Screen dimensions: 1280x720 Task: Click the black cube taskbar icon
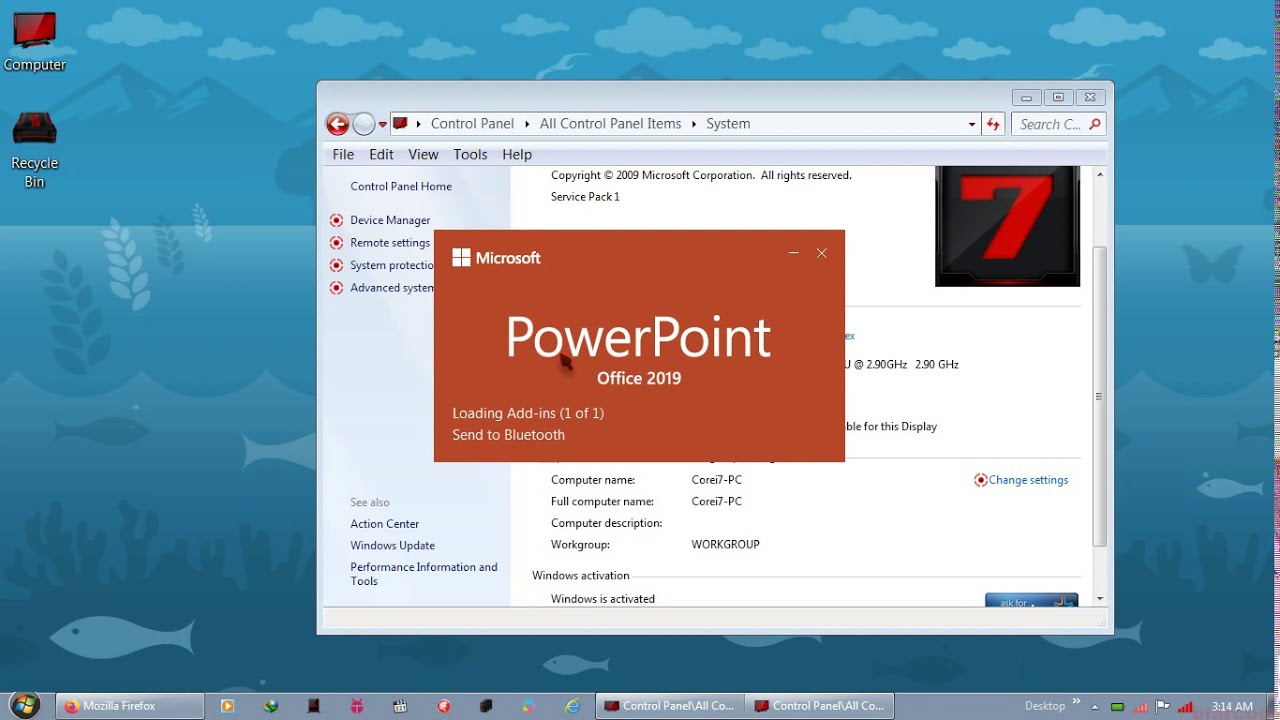(x=486, y=706)
